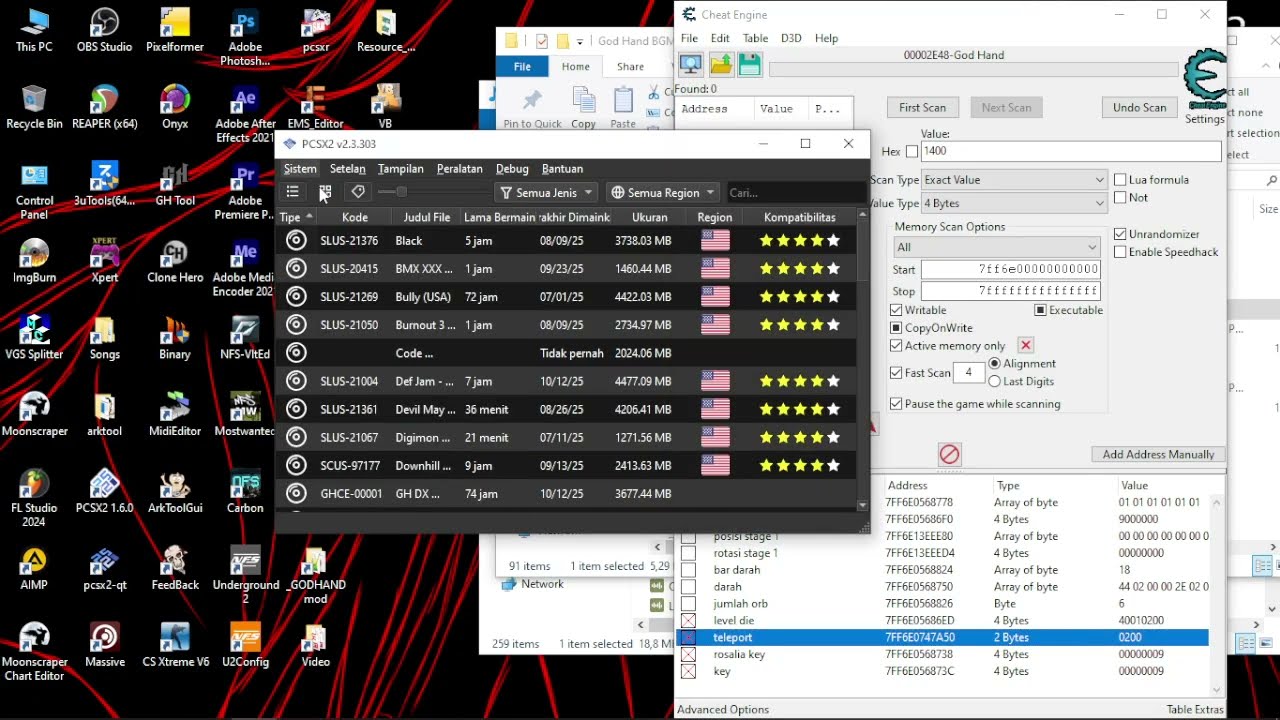Open Table Extras in Cheat Engine
The width and height of the screenshot is (1280, 720).
click(x=1195, y=710)
